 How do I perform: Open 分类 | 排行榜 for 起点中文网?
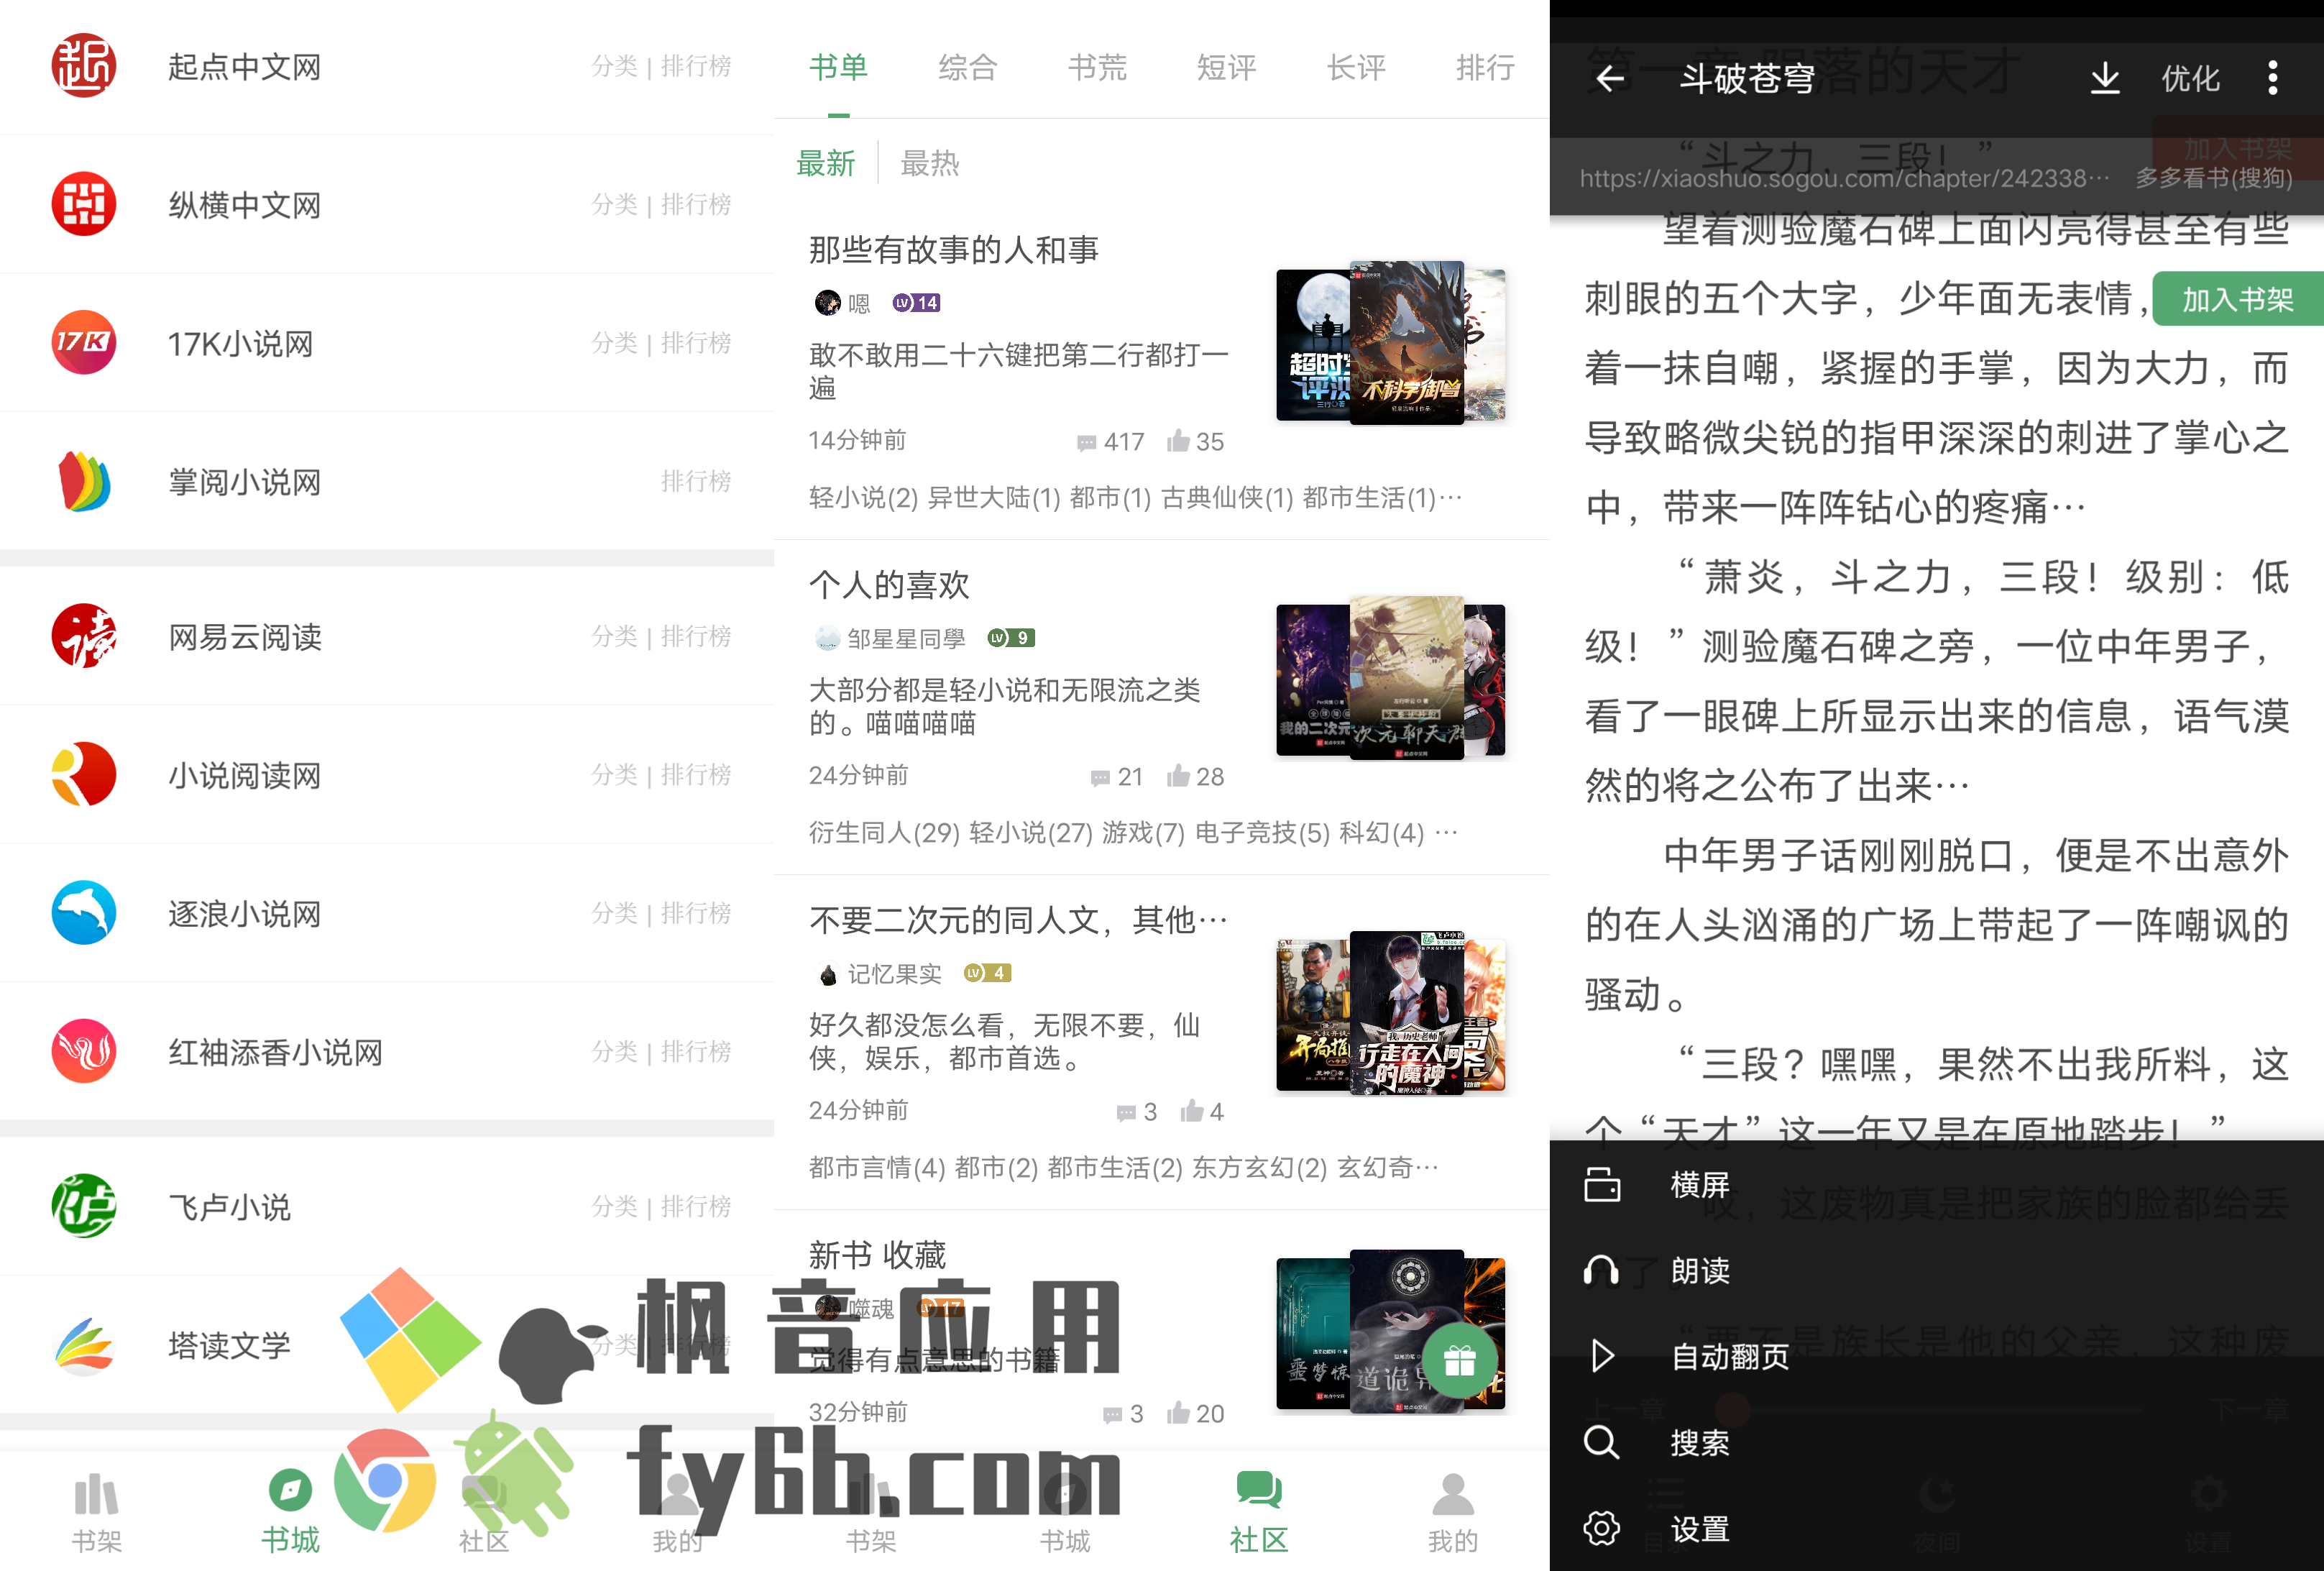[x=661, y=66]
